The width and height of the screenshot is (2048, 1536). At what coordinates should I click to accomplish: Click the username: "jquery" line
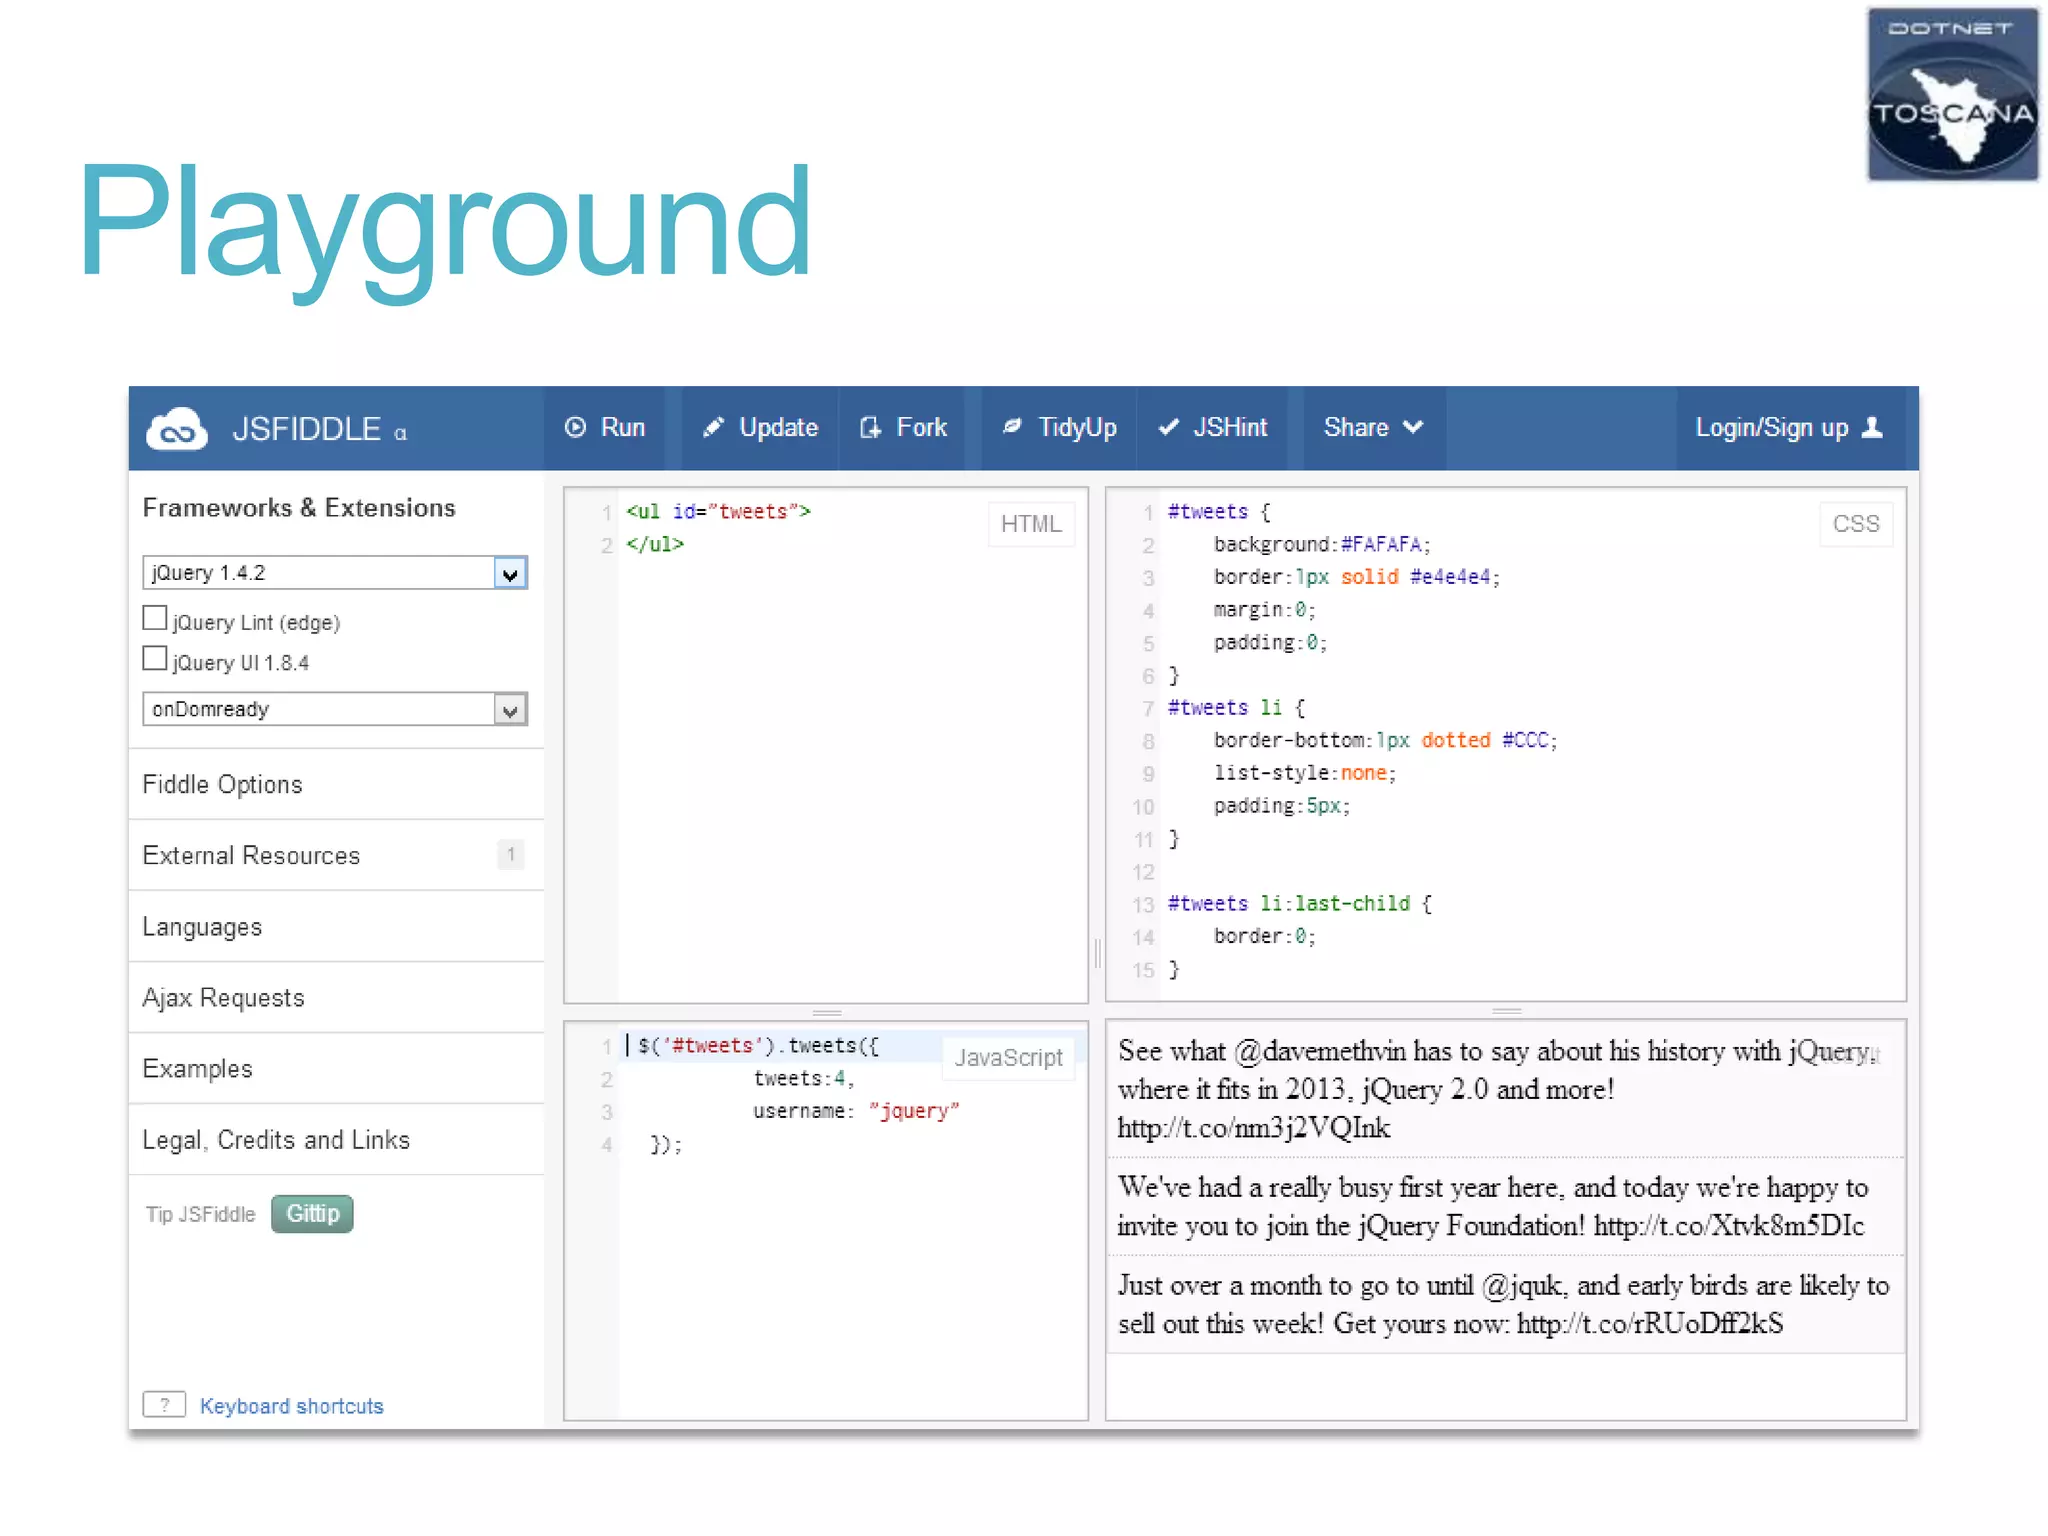(856, 1111)
